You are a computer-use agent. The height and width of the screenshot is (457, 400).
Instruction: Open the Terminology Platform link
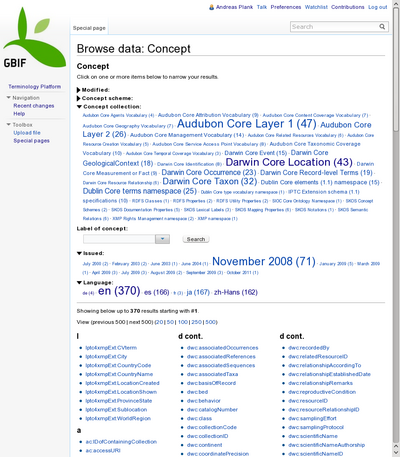35,87
